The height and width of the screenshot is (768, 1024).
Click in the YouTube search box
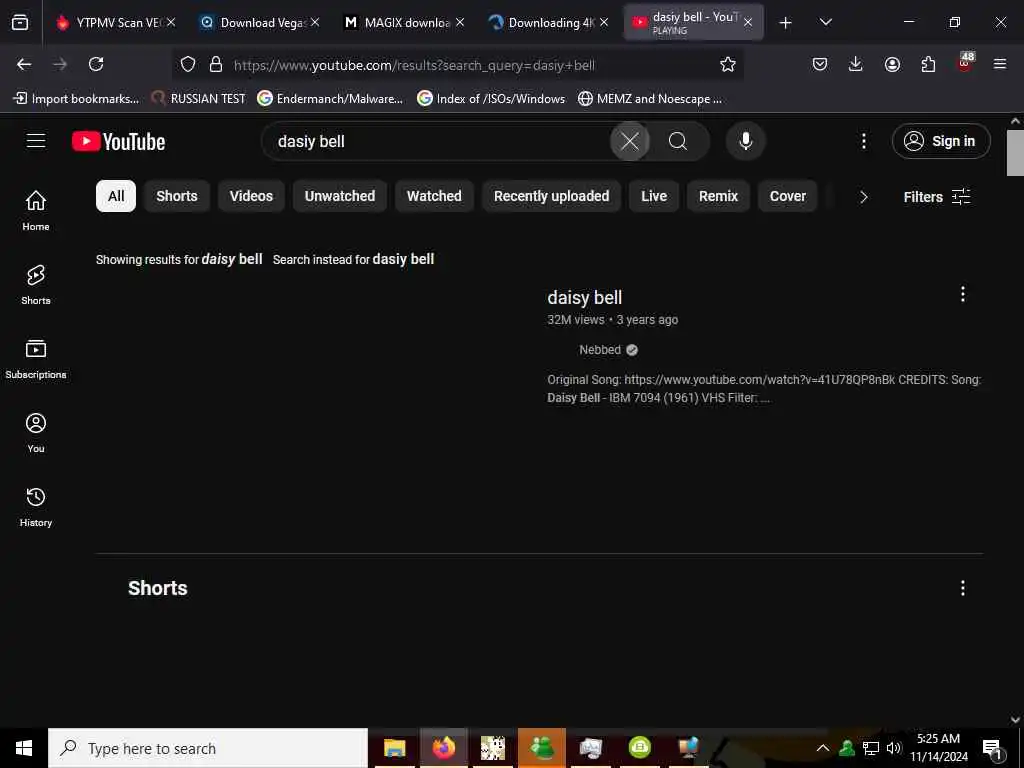tap(438, 141)
